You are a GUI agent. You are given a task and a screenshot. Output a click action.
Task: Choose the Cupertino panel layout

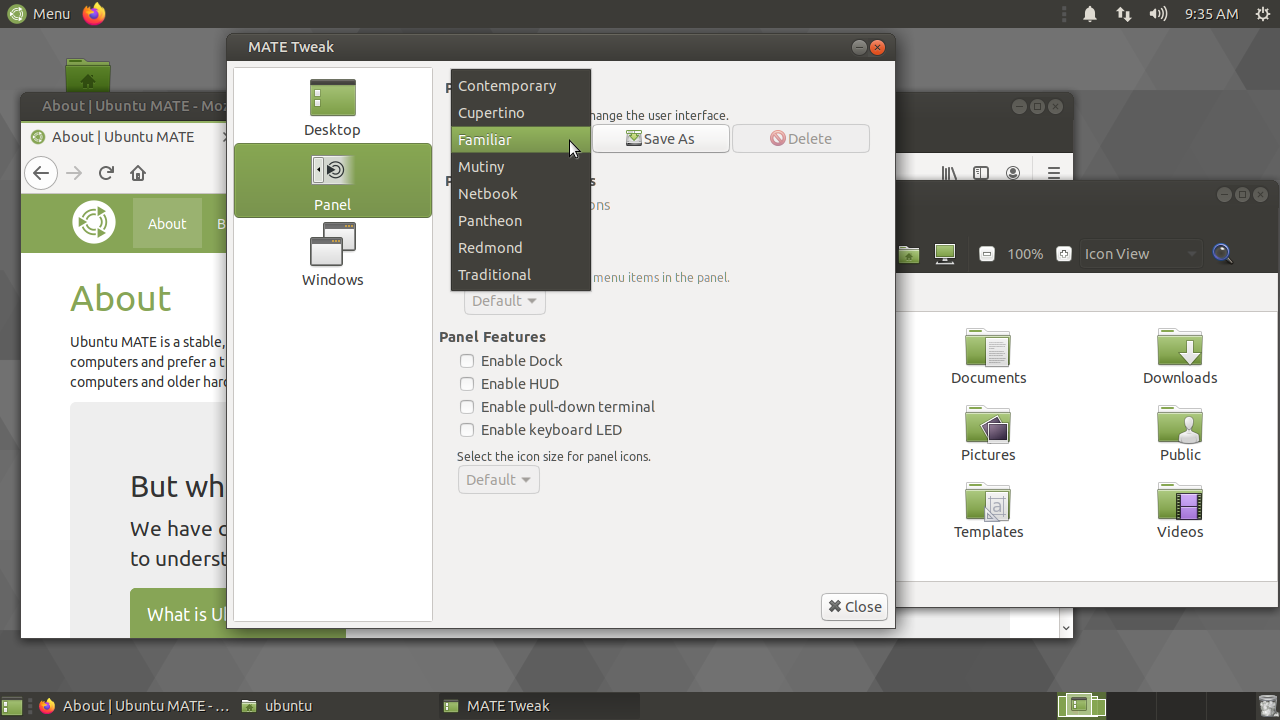pos(520,113)
